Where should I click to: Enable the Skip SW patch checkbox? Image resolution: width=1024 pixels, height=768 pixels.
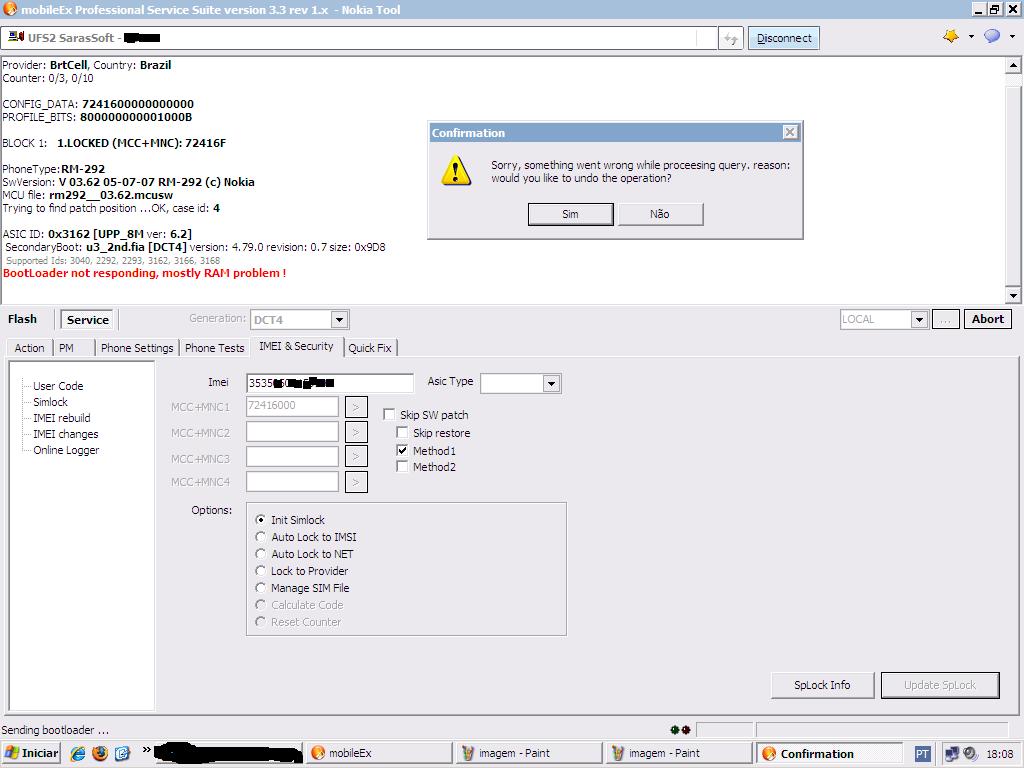(390, 415)
